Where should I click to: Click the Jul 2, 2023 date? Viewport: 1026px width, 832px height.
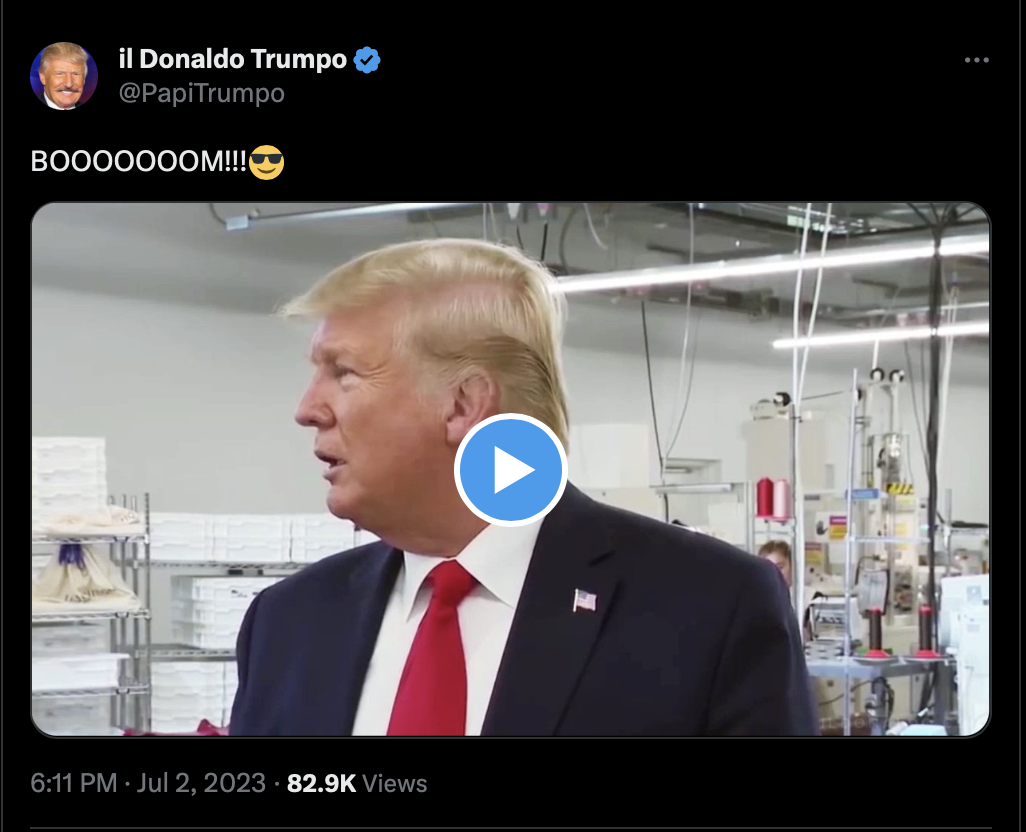click(201, 783)
